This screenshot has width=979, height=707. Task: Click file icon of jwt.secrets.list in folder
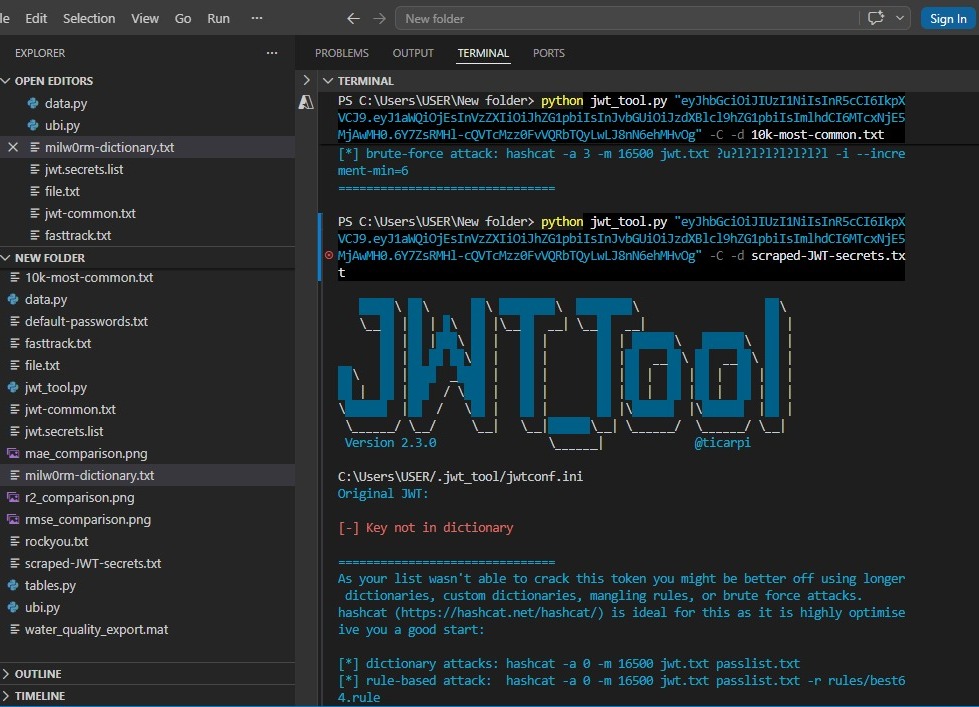pos(14,432)
